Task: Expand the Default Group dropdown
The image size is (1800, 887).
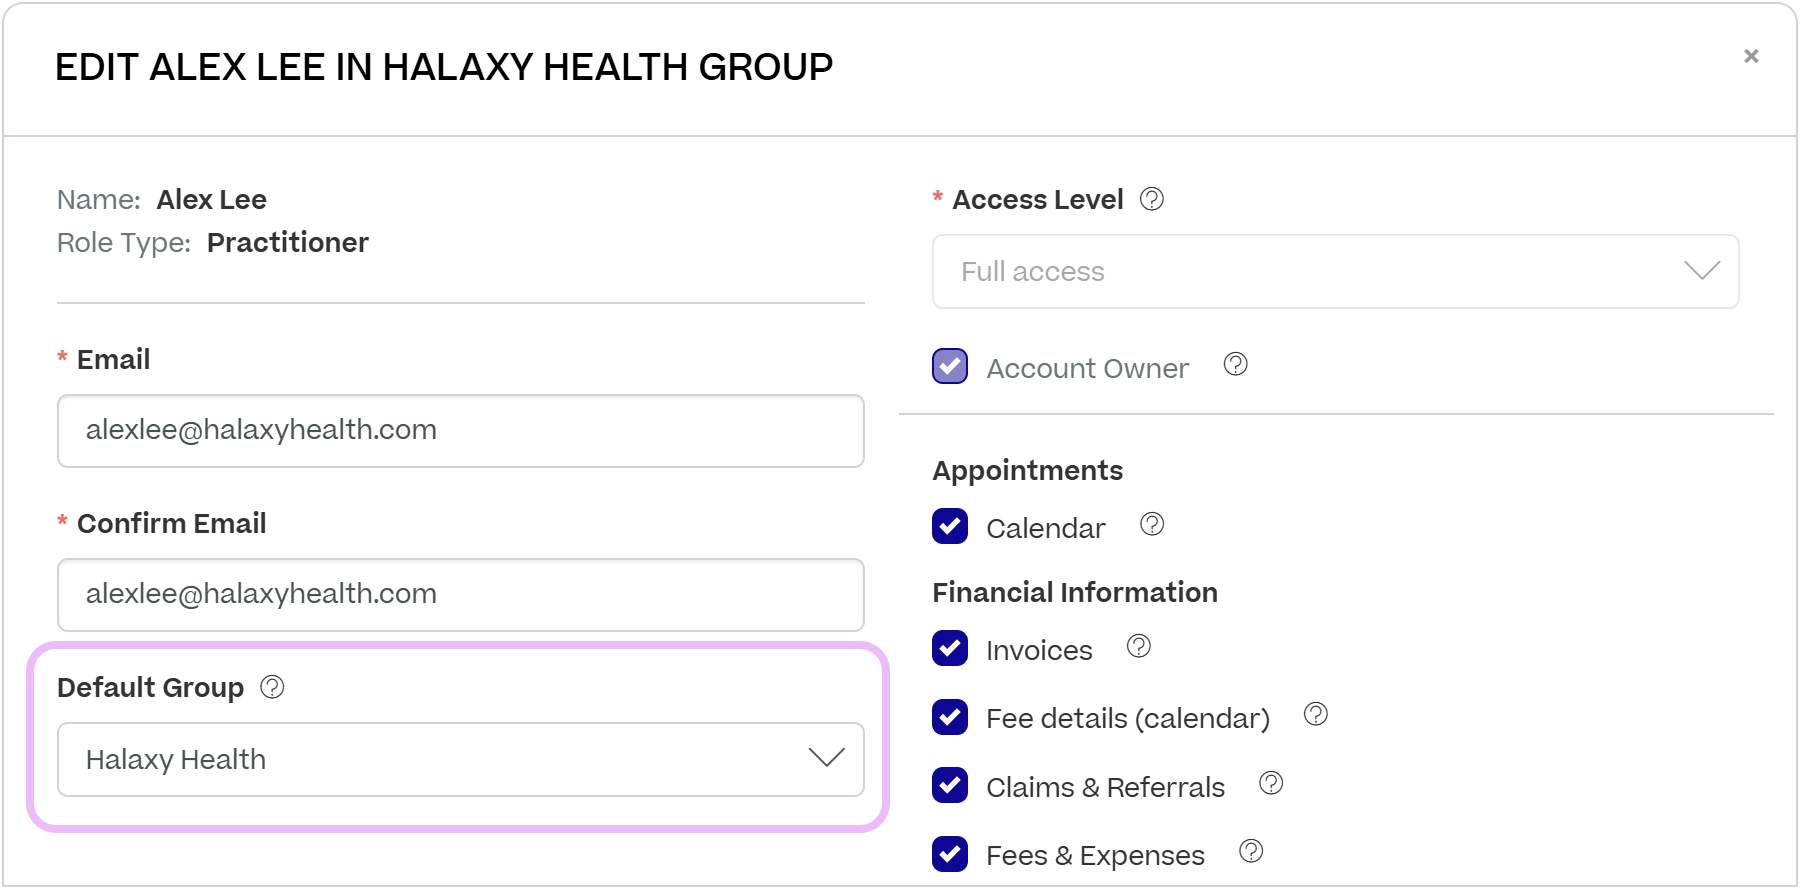Action: 460,759
